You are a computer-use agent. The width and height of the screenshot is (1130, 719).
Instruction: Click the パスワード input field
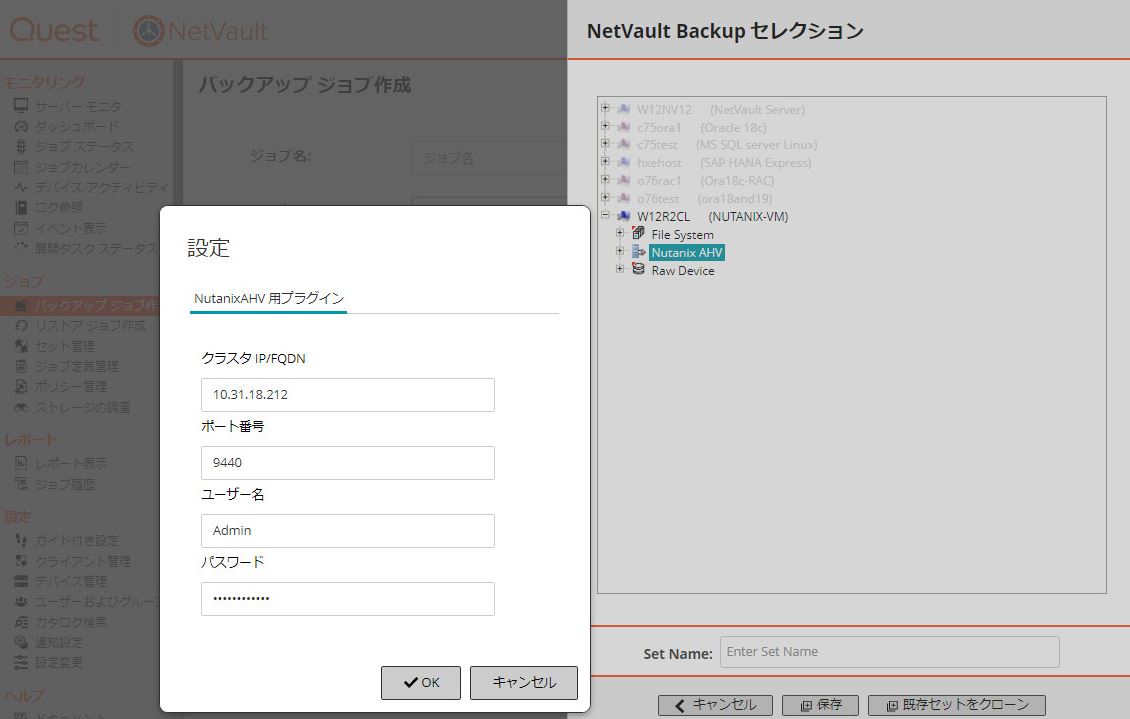click(x=347, y=599)
